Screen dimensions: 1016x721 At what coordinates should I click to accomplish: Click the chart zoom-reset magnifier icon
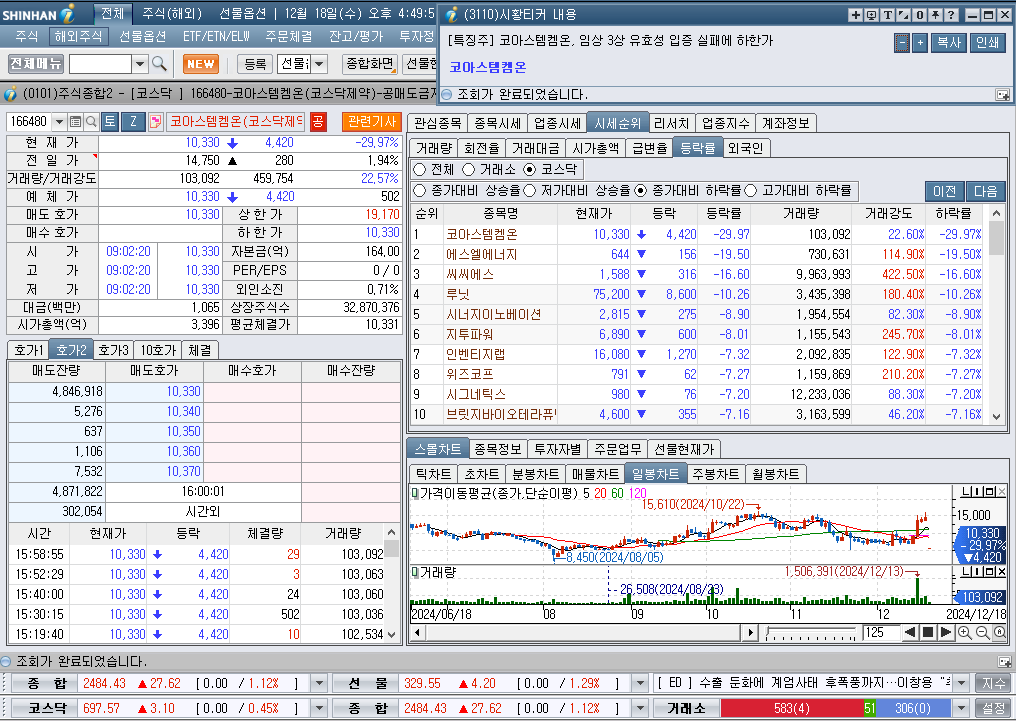1000,632
